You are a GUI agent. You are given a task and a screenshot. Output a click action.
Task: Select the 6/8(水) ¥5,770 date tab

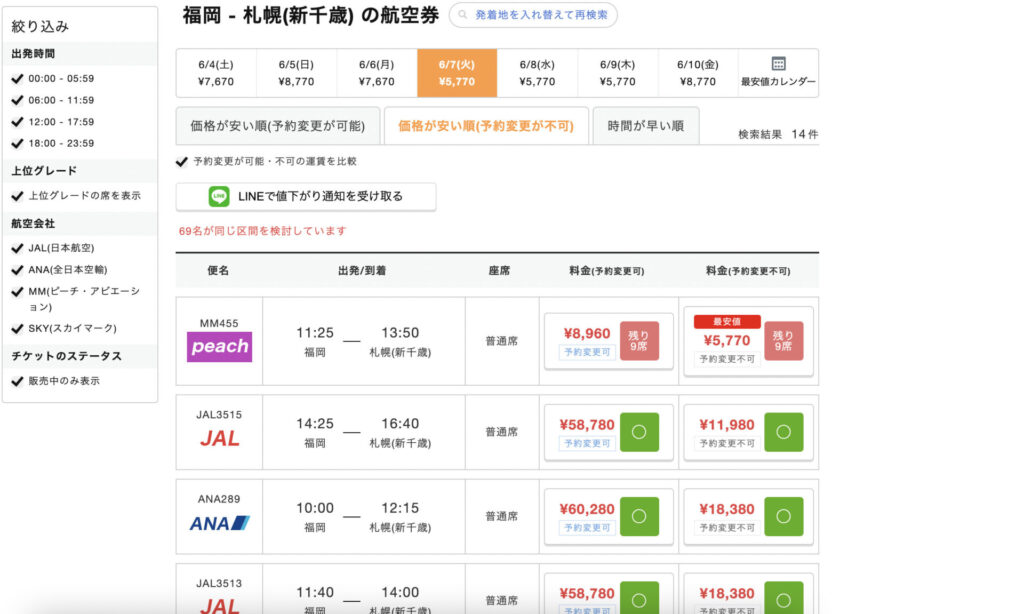[537, 73]
